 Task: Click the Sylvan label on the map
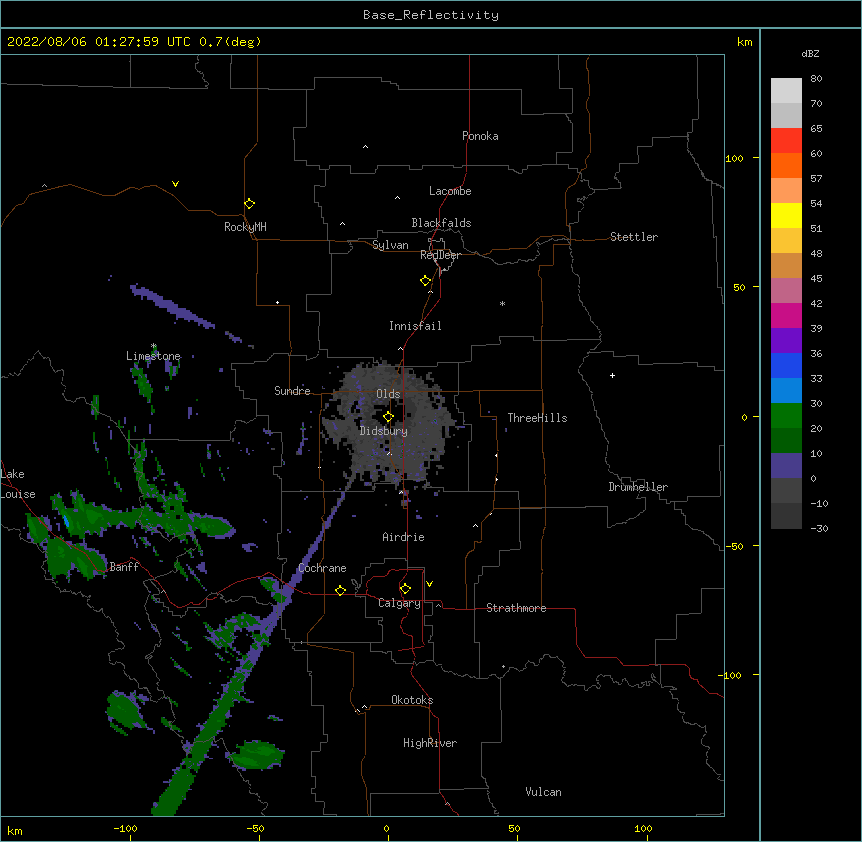point(390,245)
